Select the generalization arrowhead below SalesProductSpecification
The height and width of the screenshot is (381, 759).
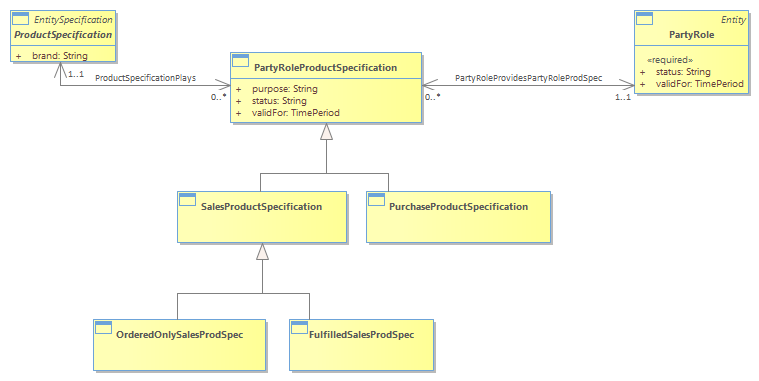pos(262,251)
